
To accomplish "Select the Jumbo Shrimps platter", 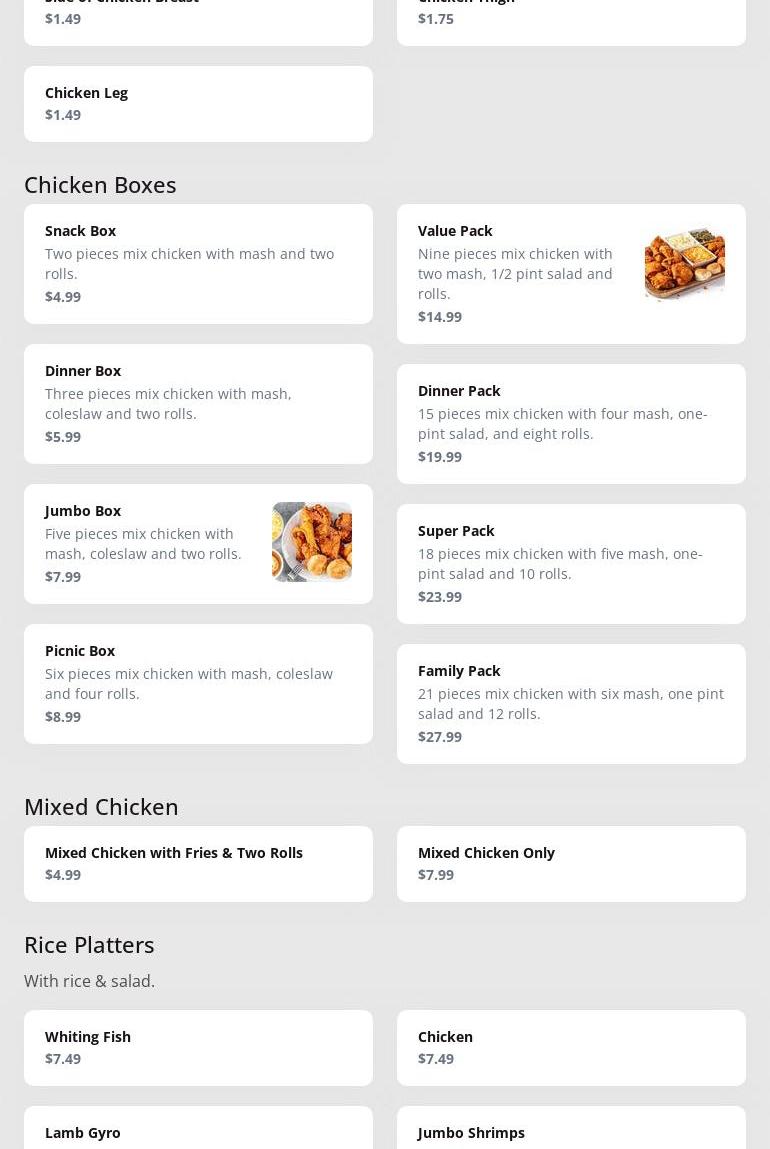I will click(x=571, y=1132).
